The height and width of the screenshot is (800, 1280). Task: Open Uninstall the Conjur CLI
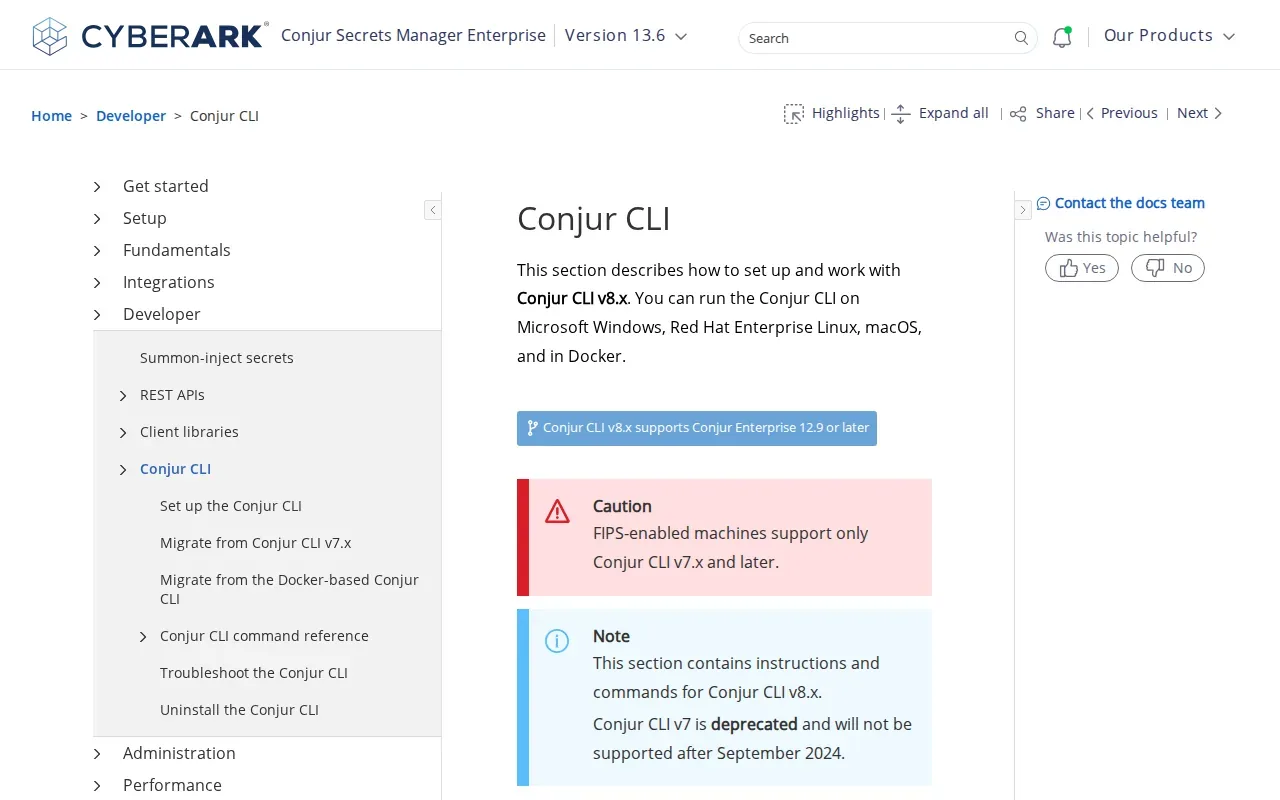click(x=239, y=710)
